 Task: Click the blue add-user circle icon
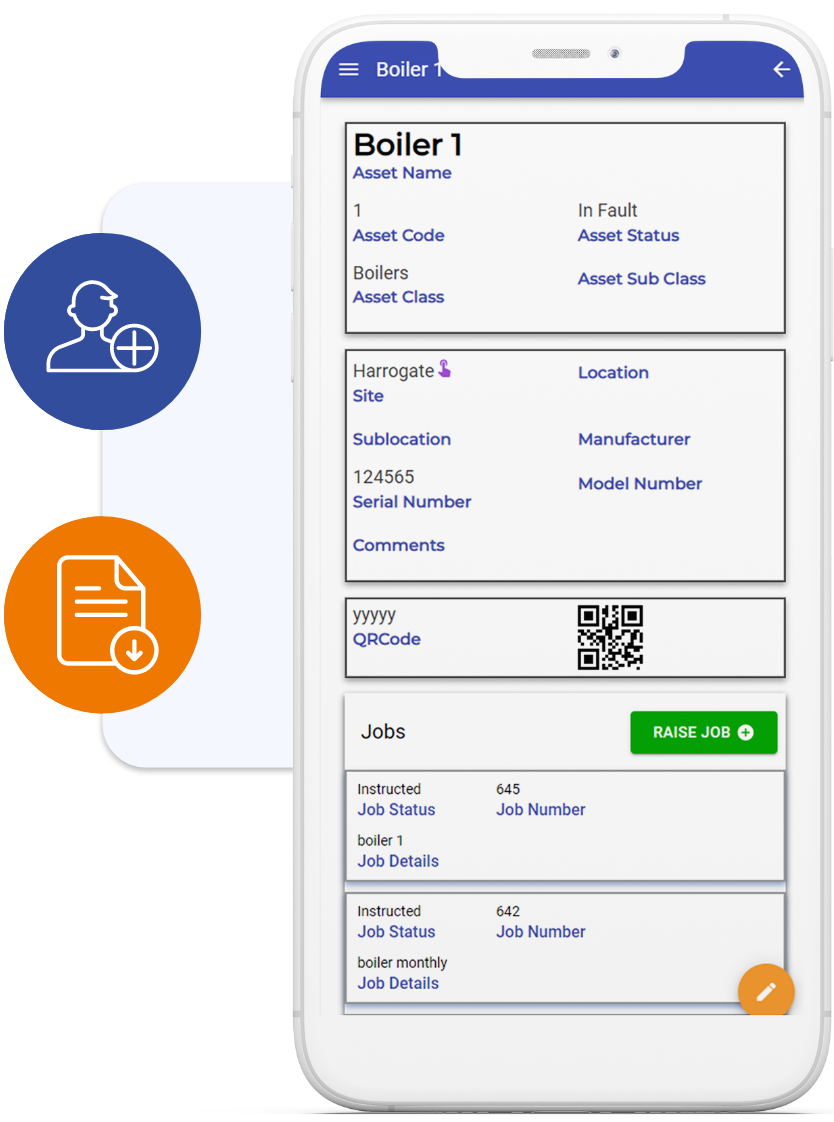[x=102, y=331]
